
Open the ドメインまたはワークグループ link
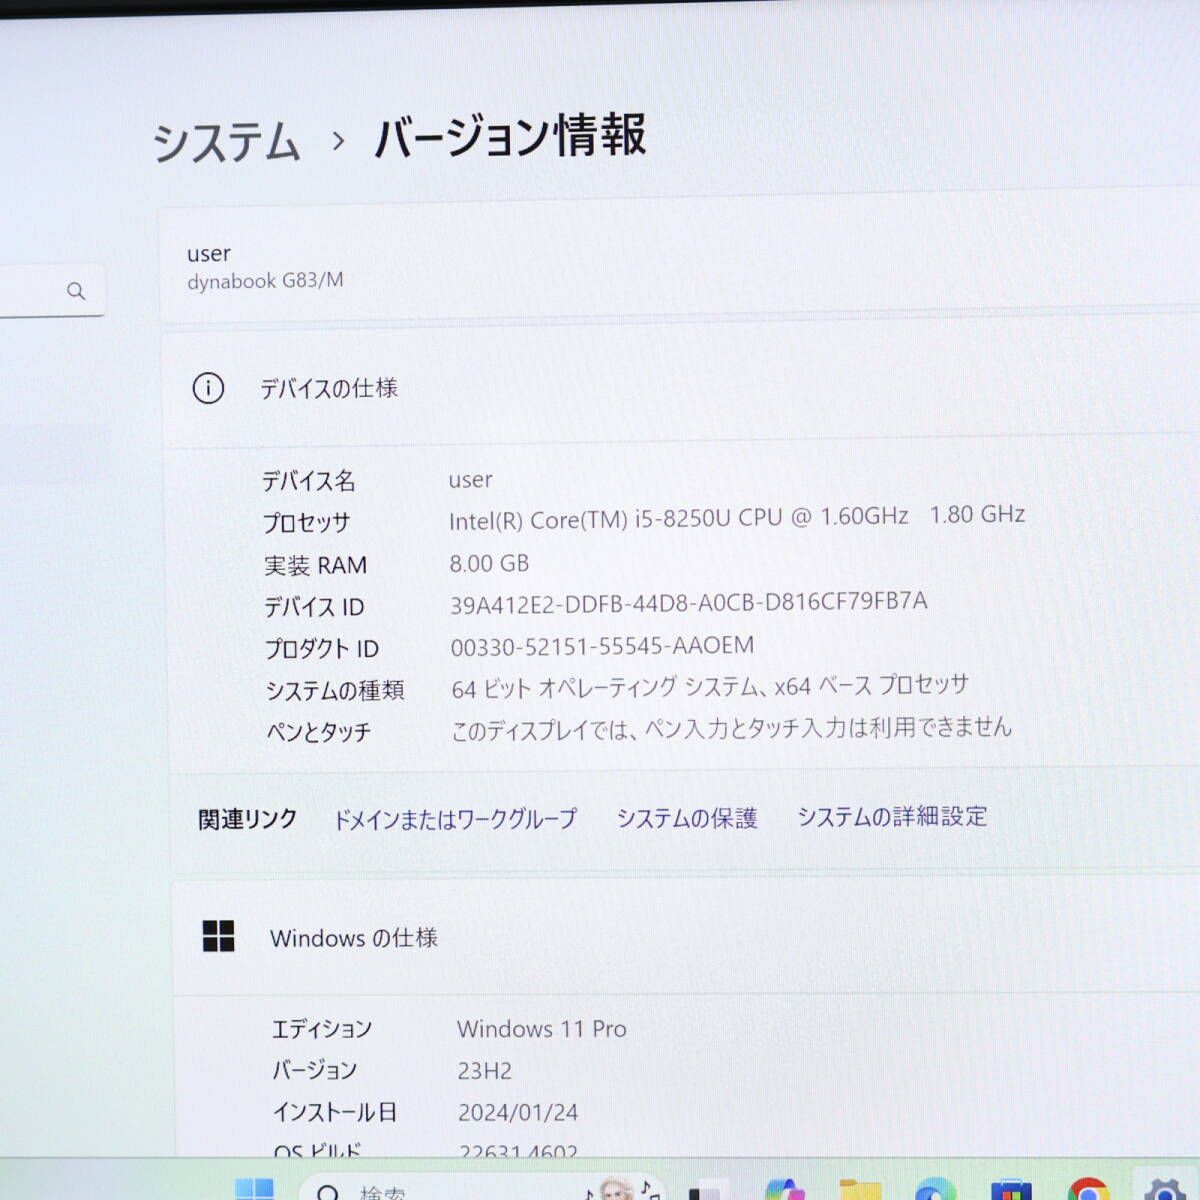[455, 819]
